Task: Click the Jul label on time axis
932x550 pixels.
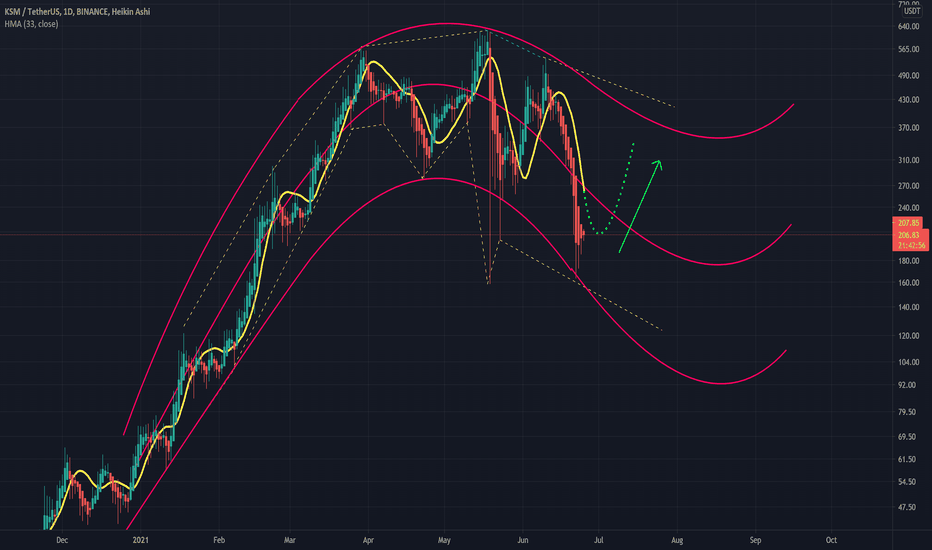Action: point(599,540)
